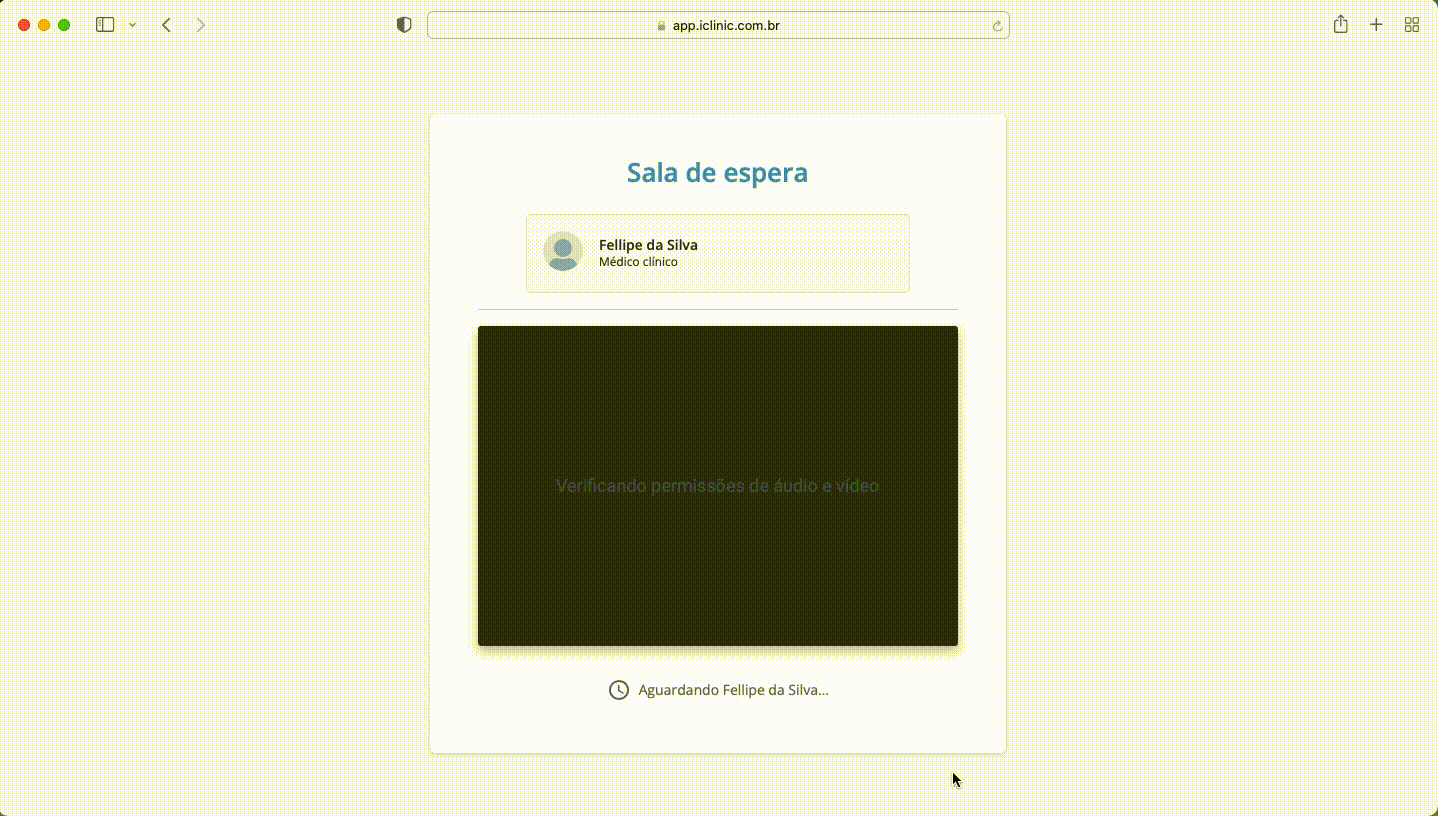1438x816 pixels.
Task: Open a new tab with the plus icon
Action: point(1376,24)
